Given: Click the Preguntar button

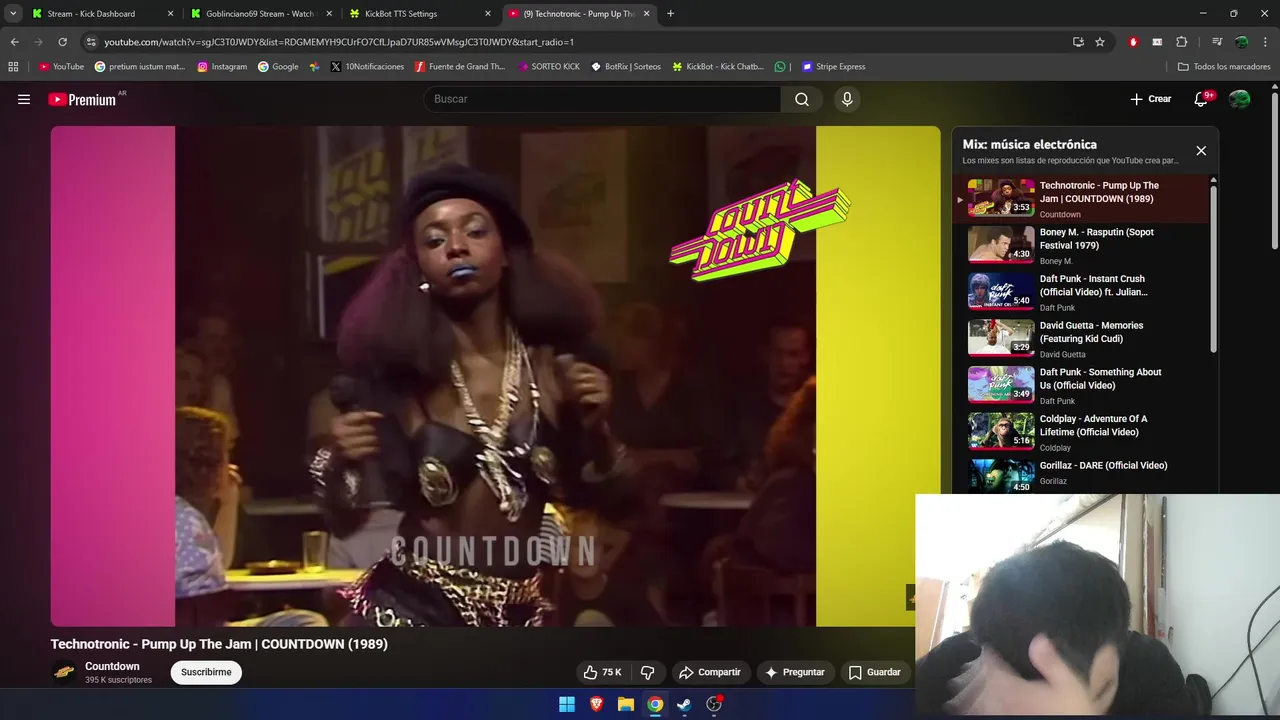Looking at the screenshot, I should pyautogui.click(x=794, y=672).
